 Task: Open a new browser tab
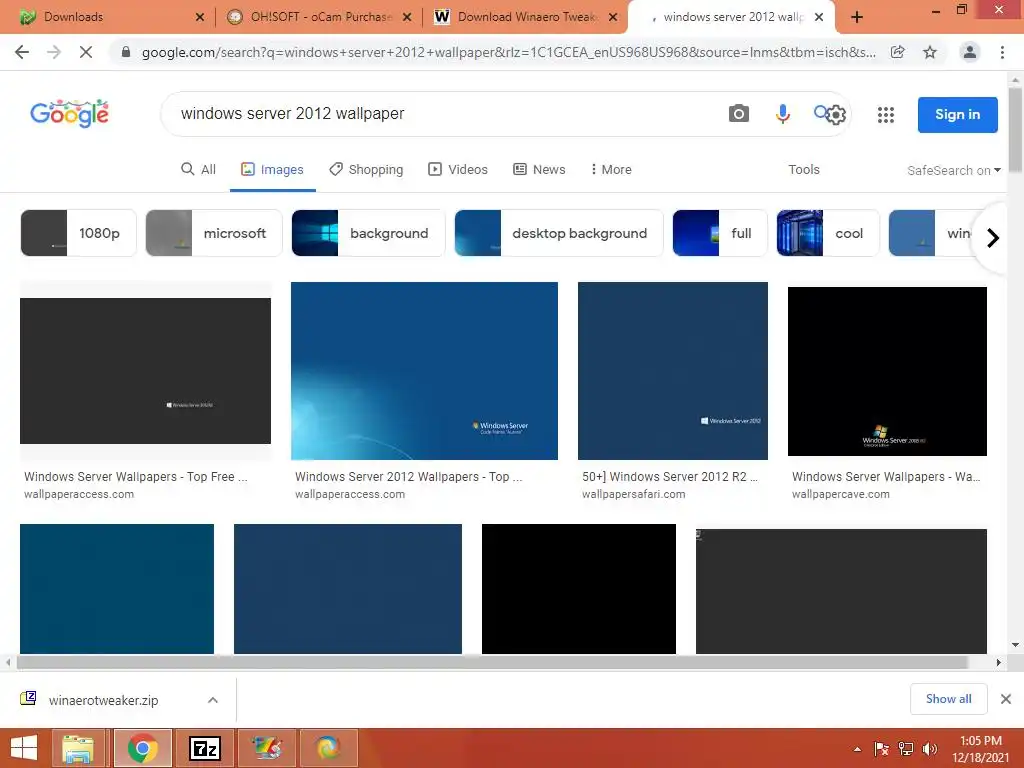pos(857,18)
